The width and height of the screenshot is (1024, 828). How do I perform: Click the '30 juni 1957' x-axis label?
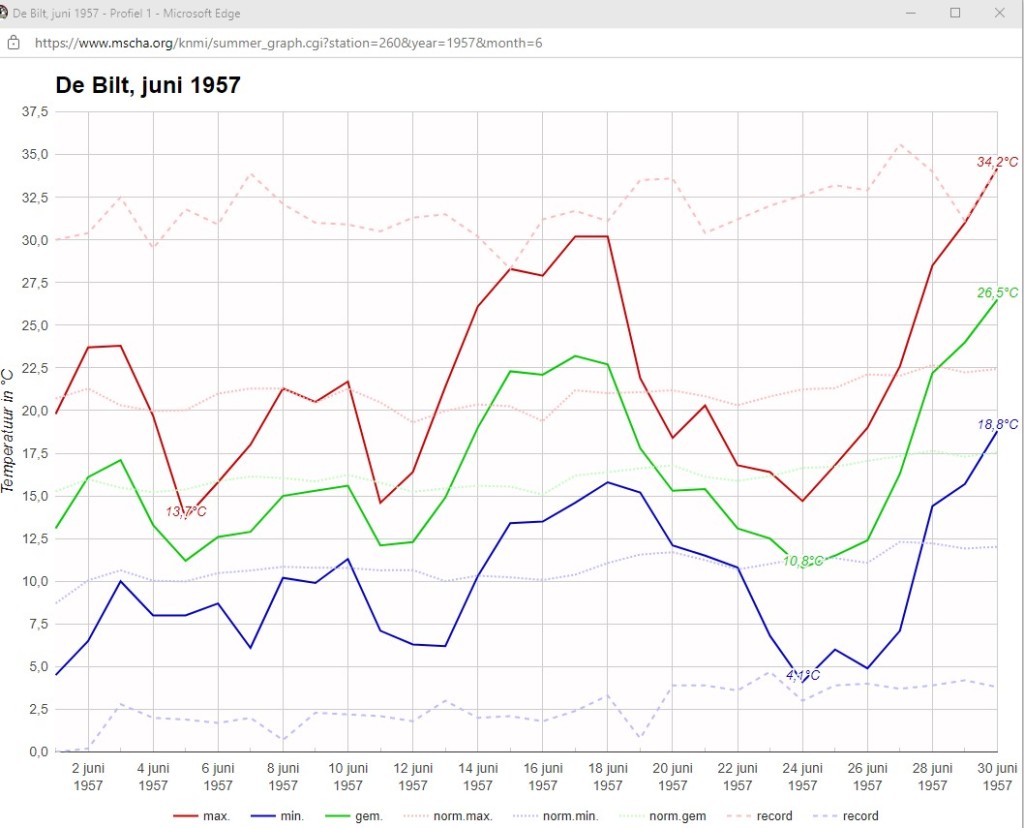[997, 776]
